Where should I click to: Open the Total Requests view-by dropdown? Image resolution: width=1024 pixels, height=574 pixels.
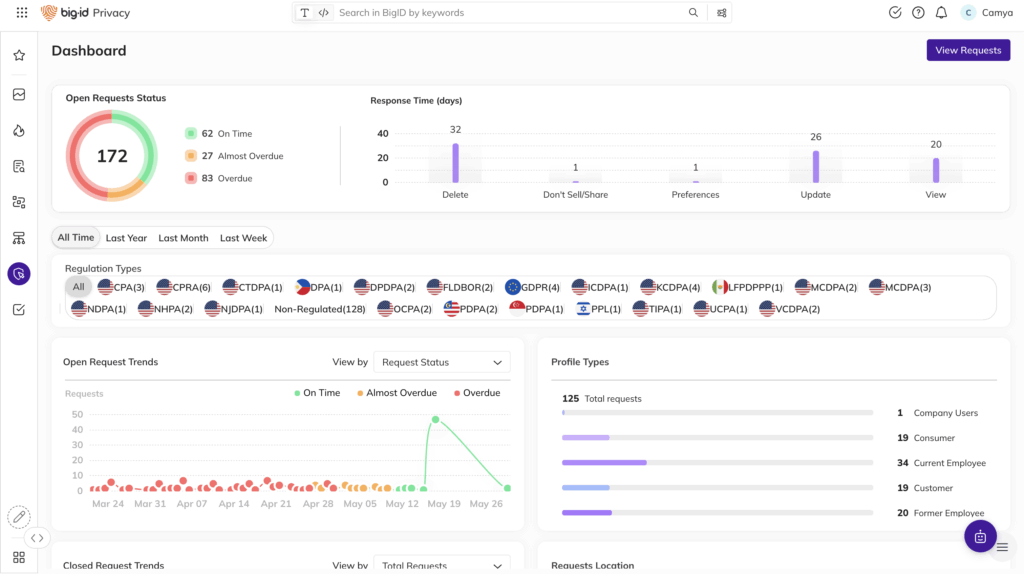coord(441,566)
